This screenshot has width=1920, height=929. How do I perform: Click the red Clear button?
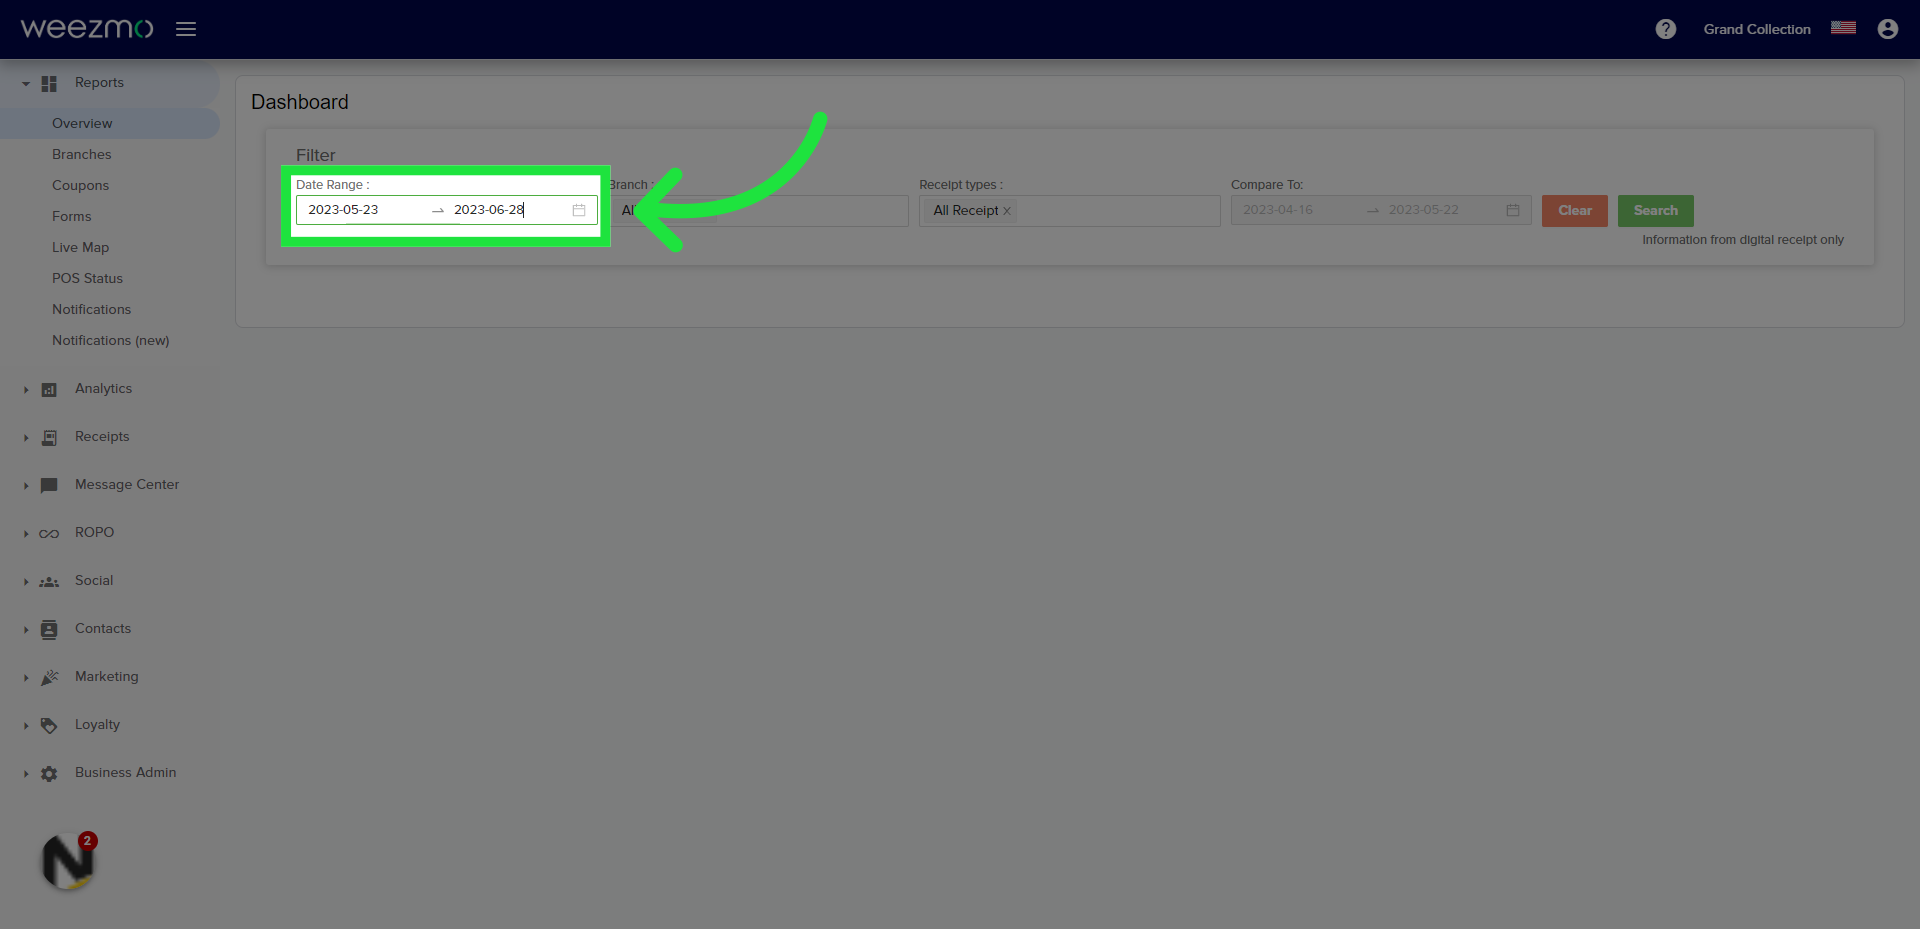click(x=1574, y=210)
